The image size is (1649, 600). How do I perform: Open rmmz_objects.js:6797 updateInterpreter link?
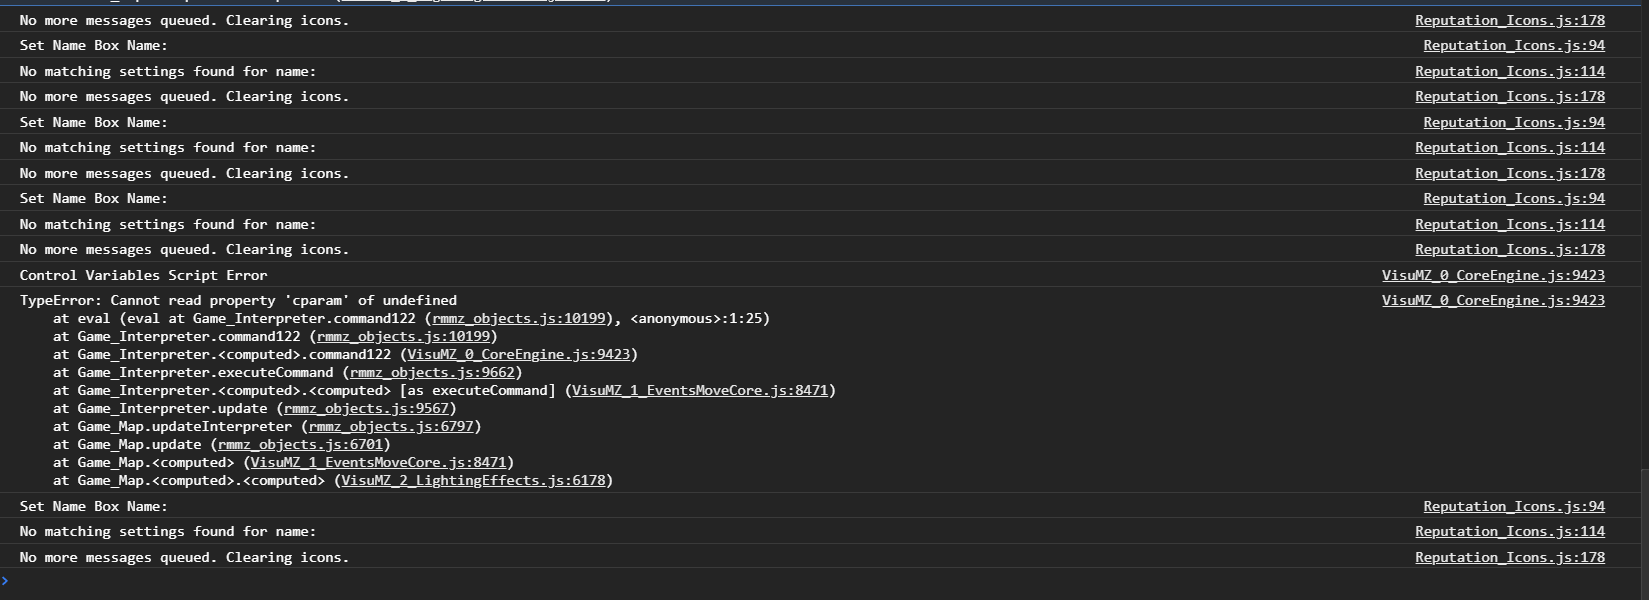tap(391, 426)
